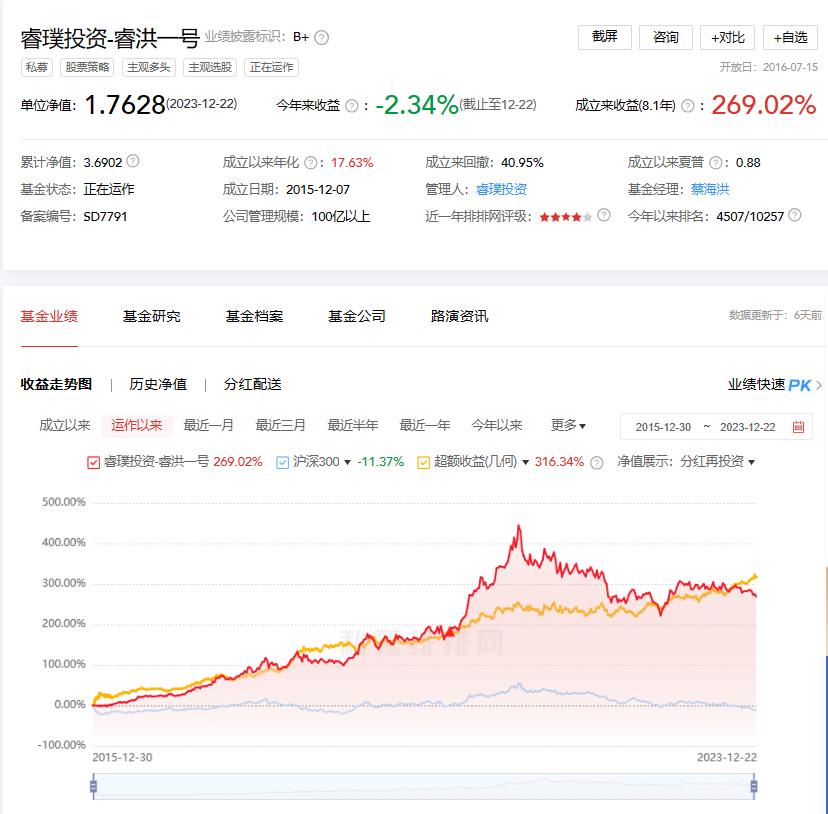
Task: Click the end date 2023-12-22 field
Action: click(747, 427)
